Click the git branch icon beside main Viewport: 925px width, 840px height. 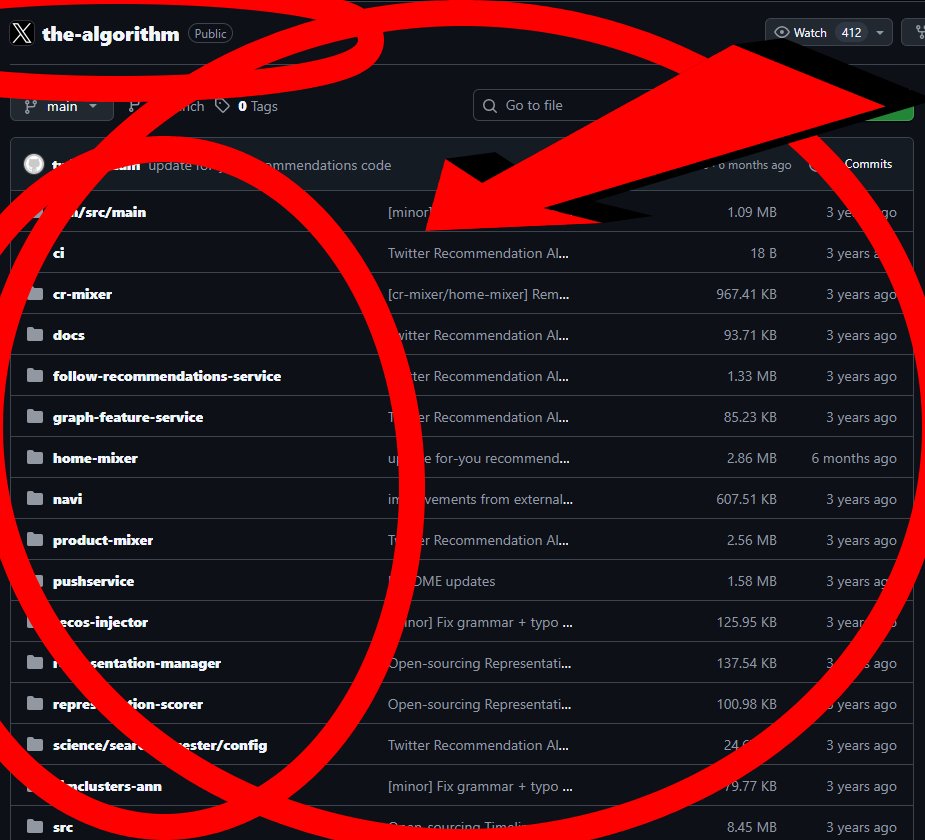[x=31, y=106]
